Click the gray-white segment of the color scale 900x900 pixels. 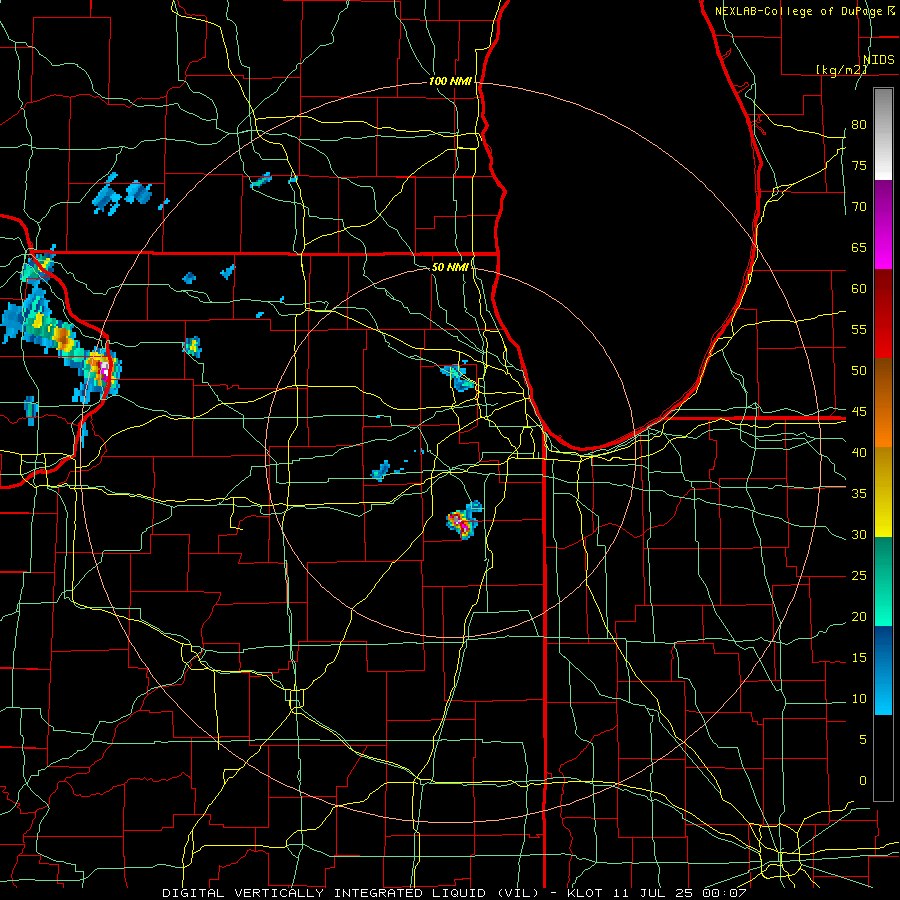(x=883, y=134)
